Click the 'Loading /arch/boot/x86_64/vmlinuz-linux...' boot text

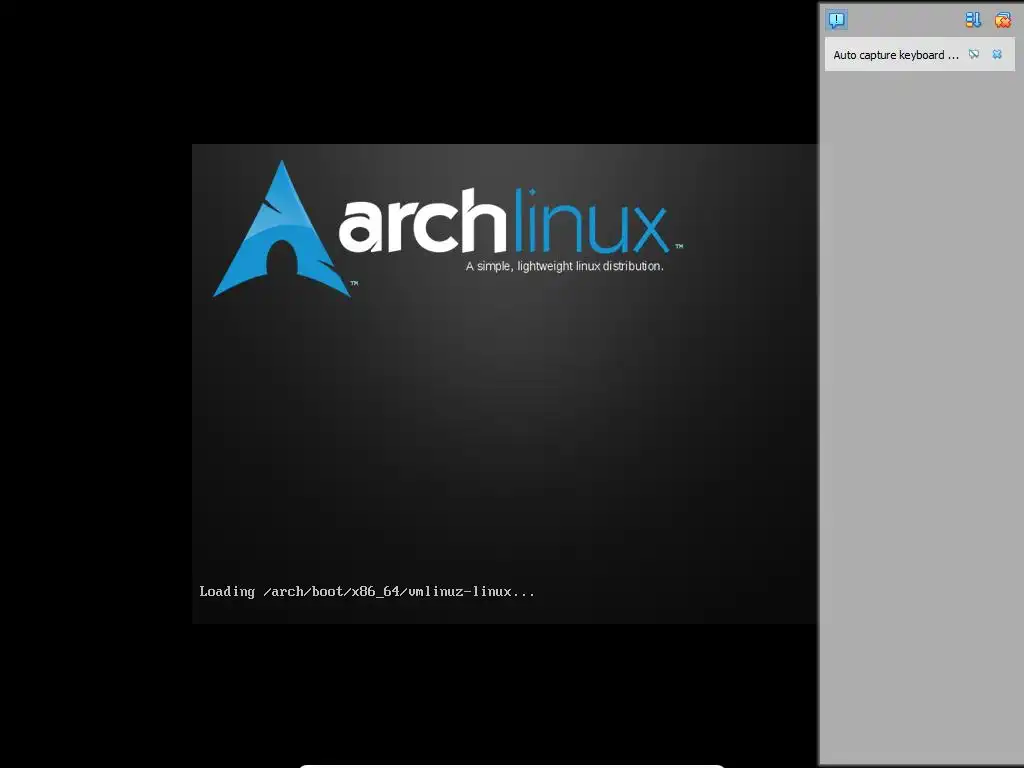coord(367,592)
